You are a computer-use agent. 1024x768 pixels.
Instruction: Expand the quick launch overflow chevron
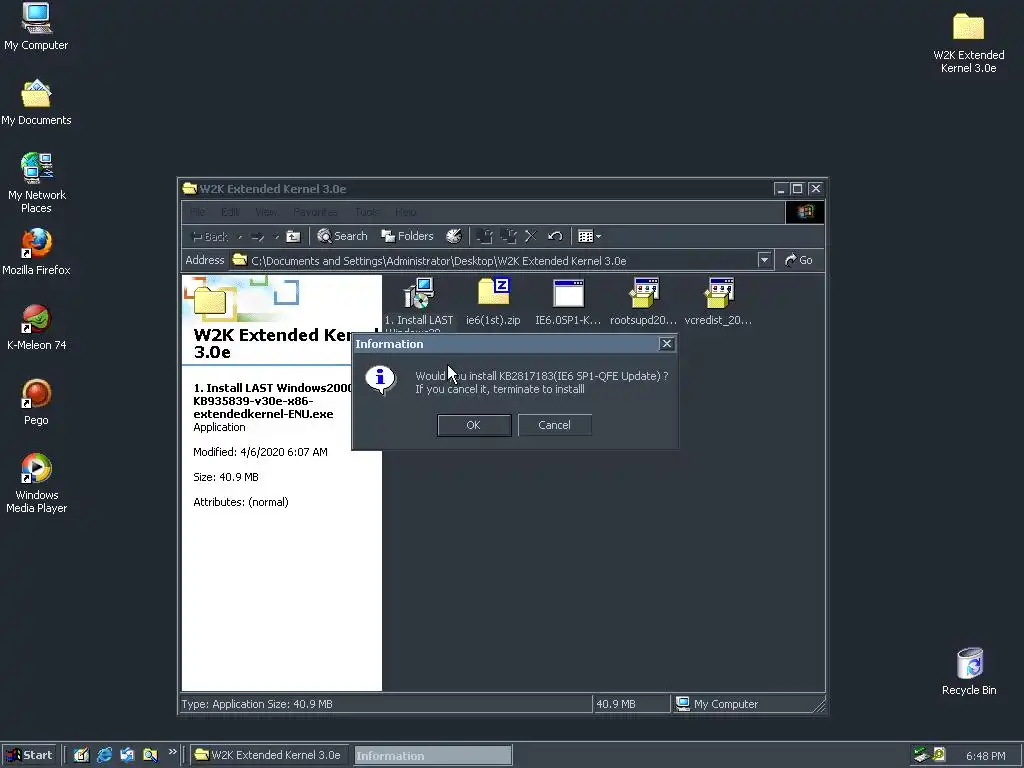tap(172, 752)
